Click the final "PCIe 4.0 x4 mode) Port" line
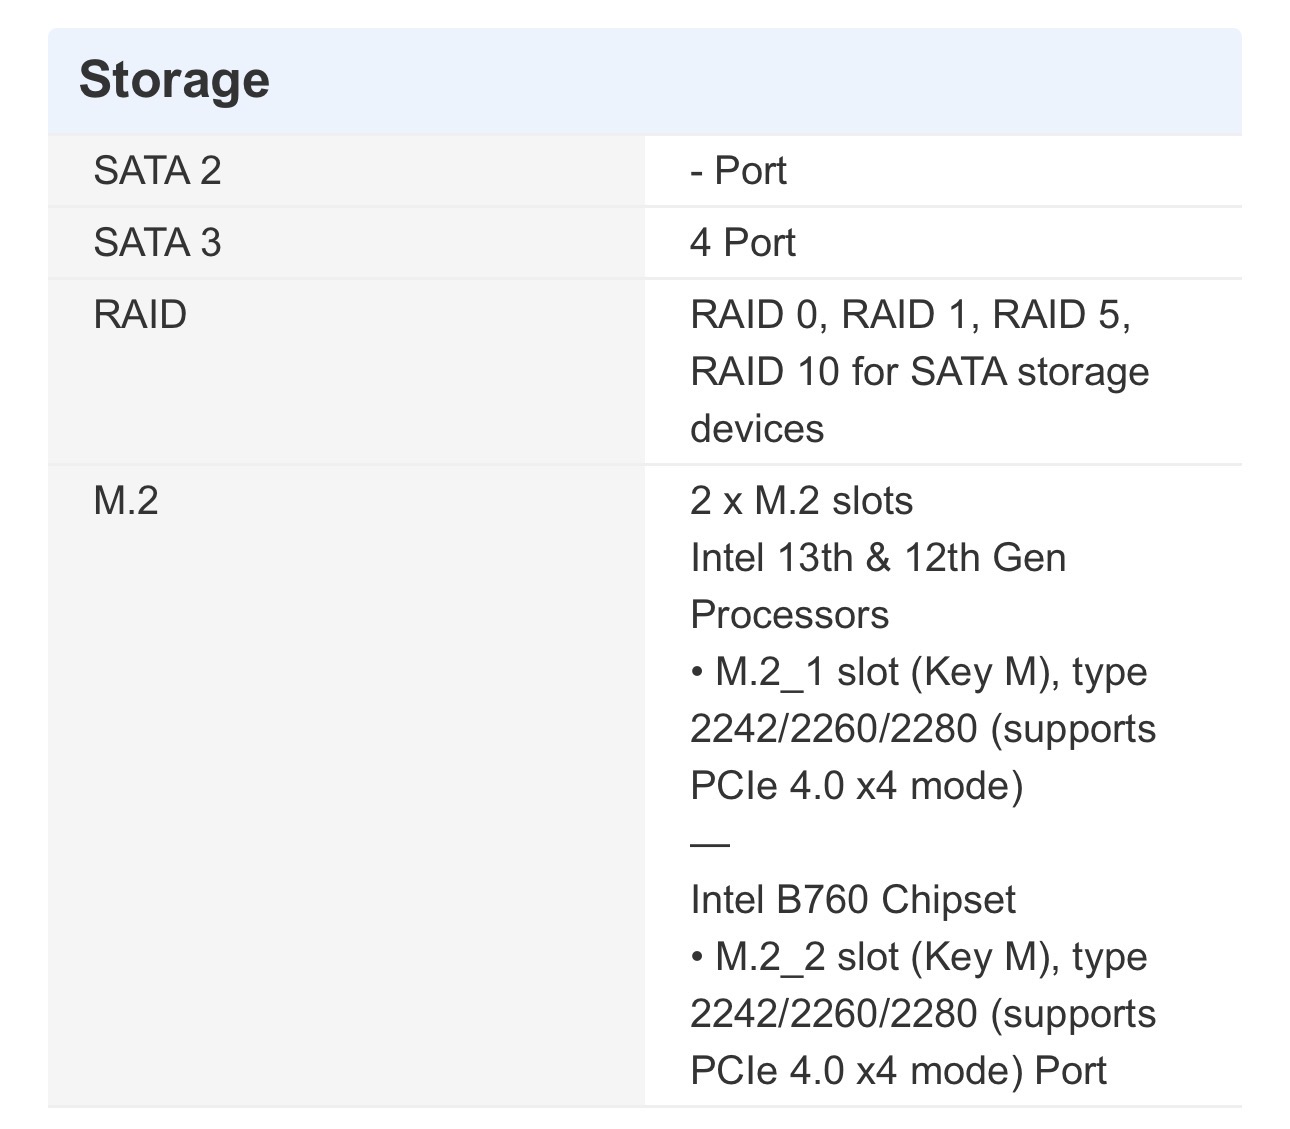The height and width of the screenshot is (1129, 1290). pos(897,1071)
